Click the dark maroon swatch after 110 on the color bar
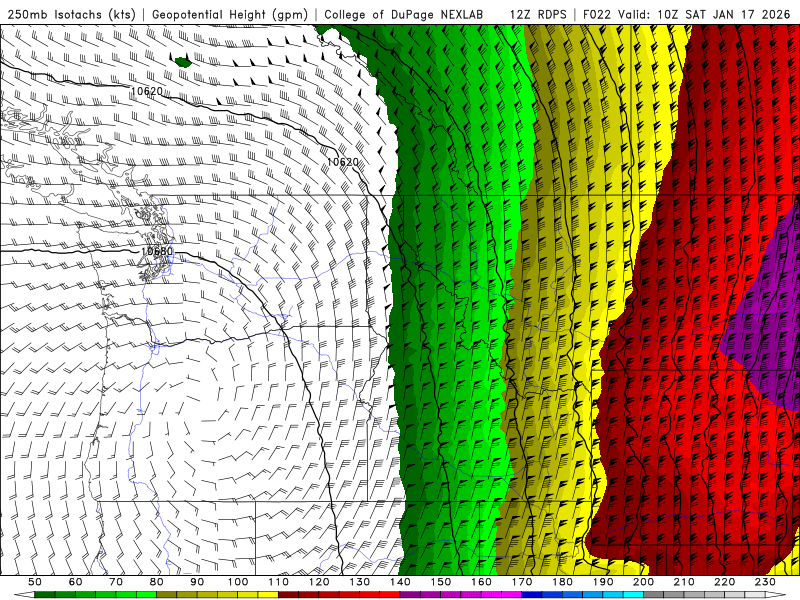Screen dimensions: 800x600 289,595
